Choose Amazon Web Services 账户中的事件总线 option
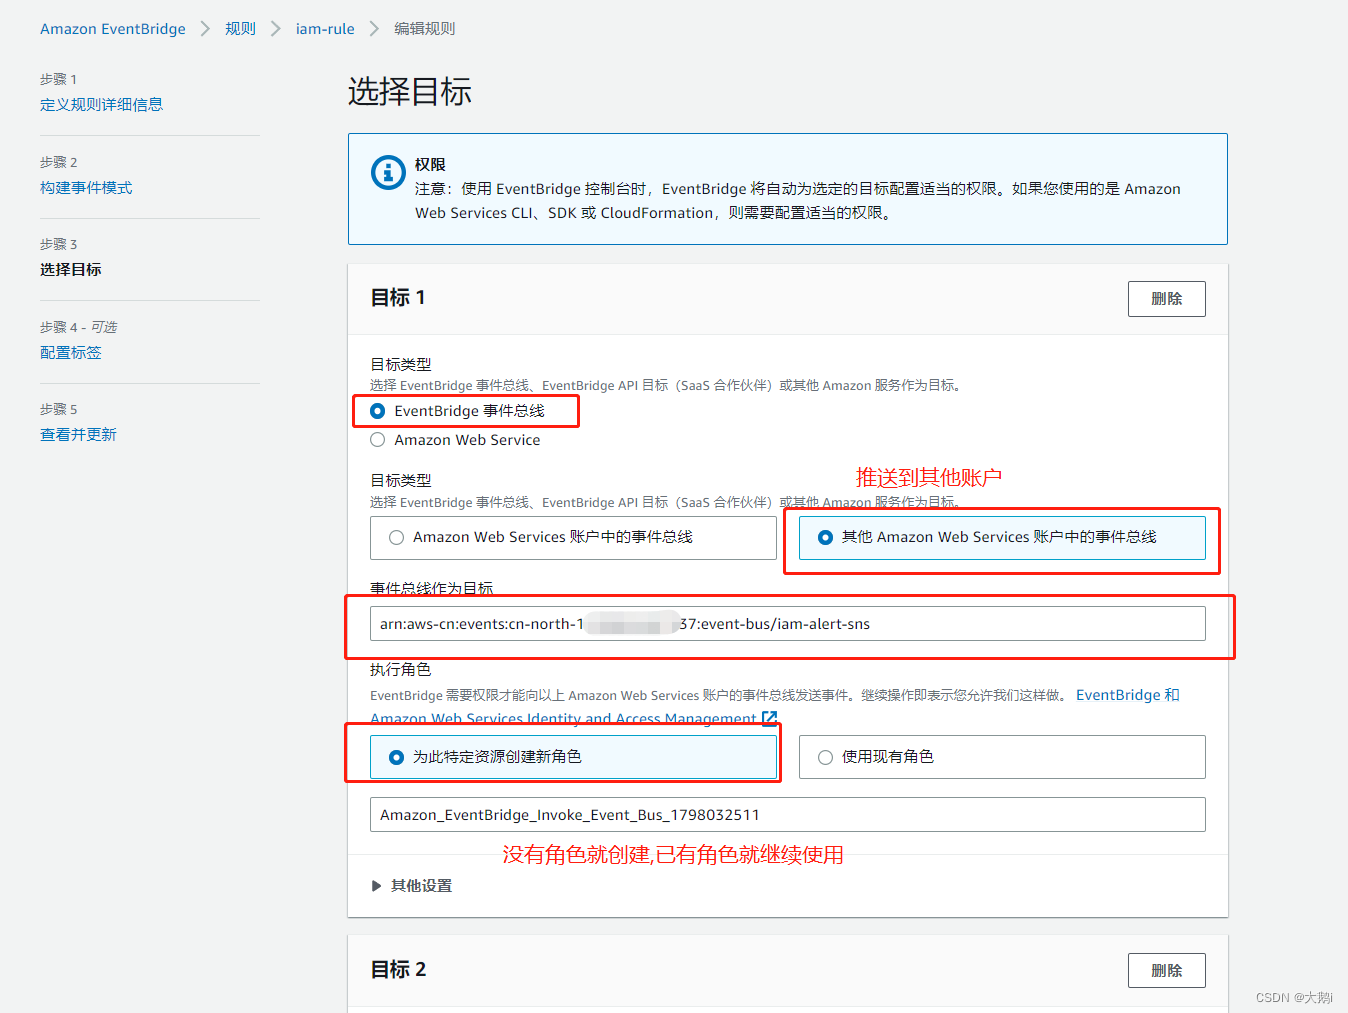 pos(573,537)
